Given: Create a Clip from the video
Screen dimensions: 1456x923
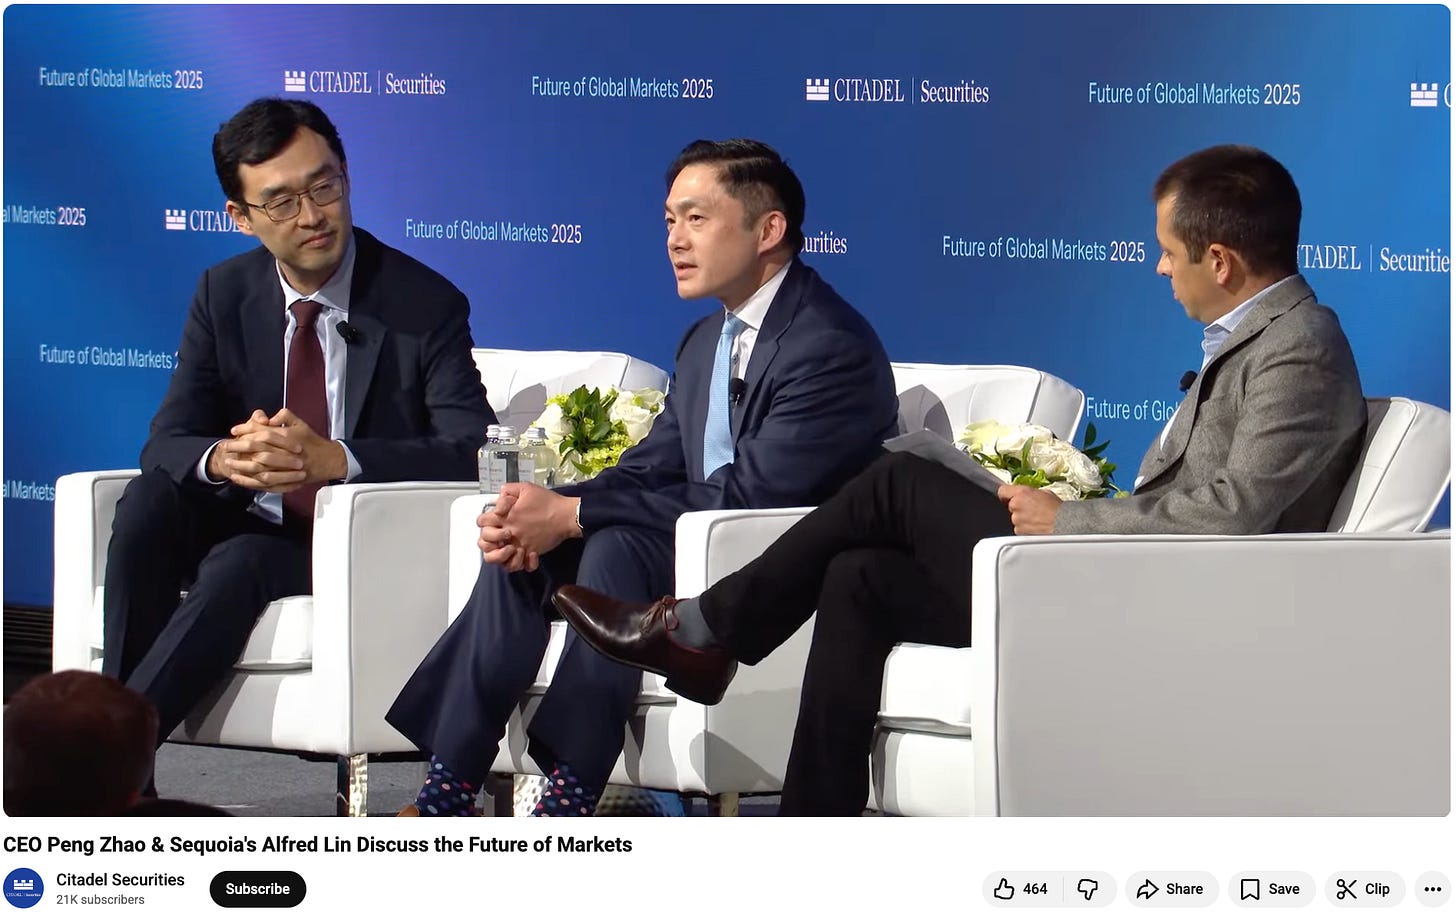Looking at the screenshot, I should [x=1364, y=888].
